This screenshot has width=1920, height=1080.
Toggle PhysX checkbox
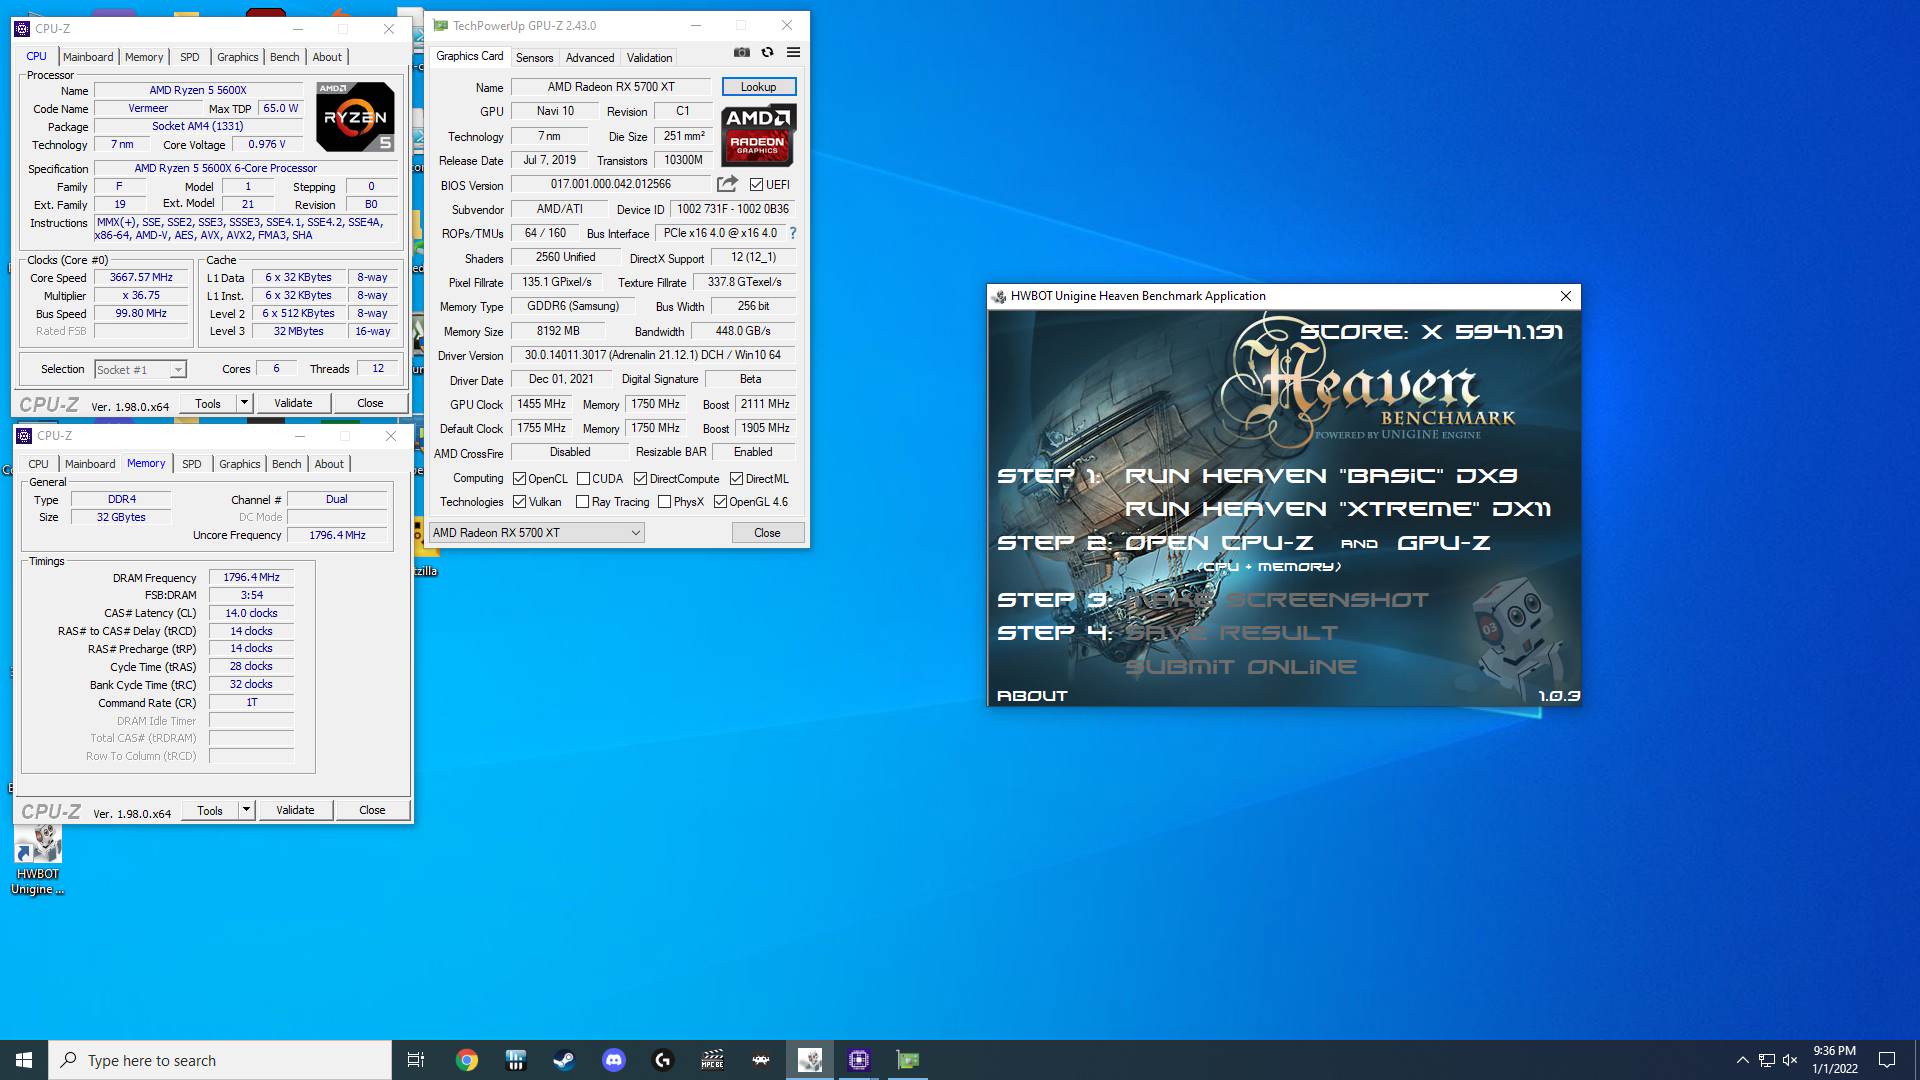coord(664,502)
